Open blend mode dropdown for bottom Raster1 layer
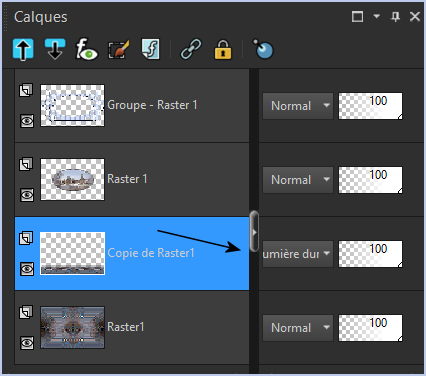426x376 pixels. (x=298, y=328)
